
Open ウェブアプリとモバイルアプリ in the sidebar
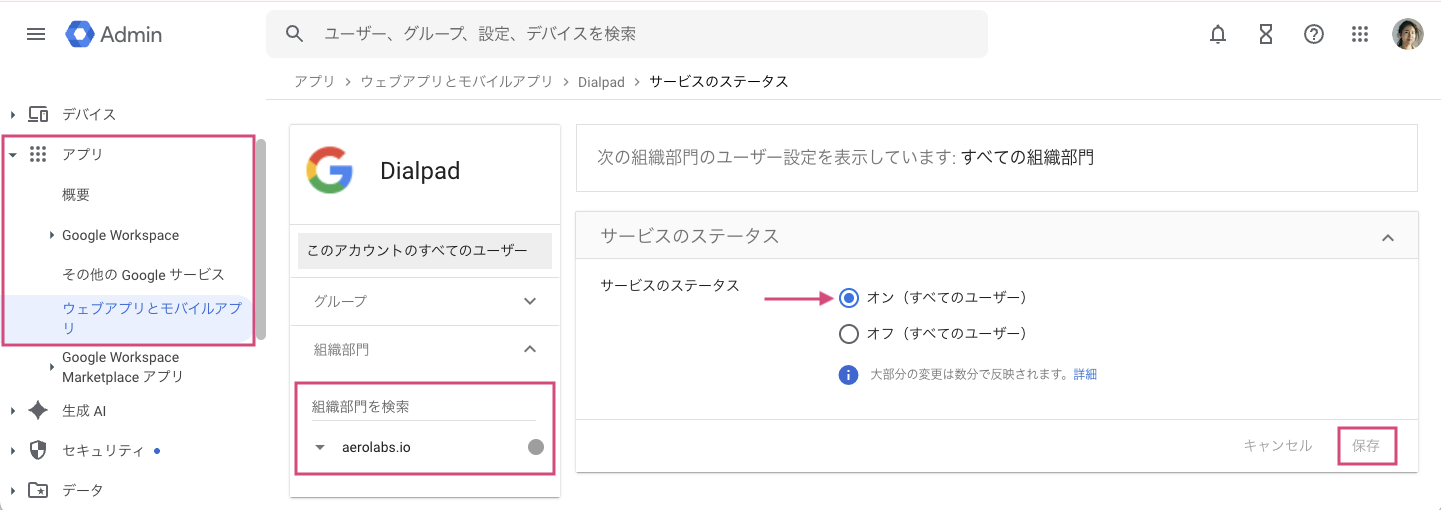(151, 318)
